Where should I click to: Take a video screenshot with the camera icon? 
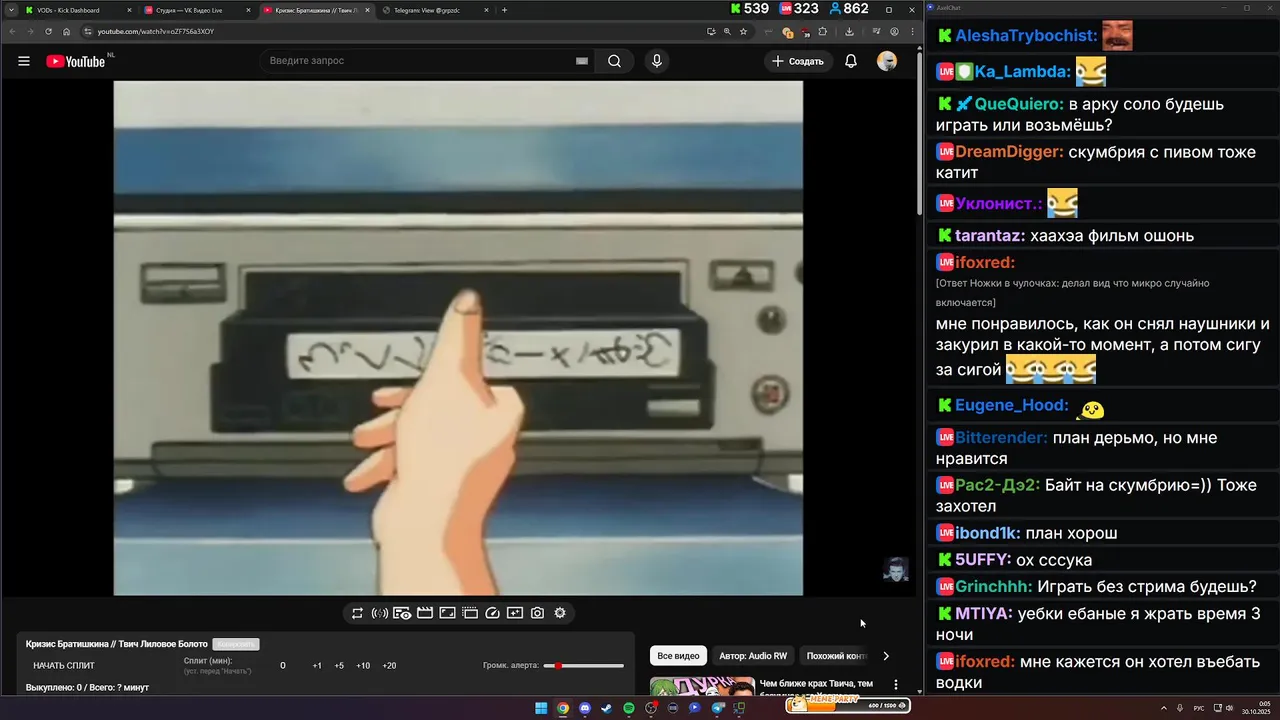pos(537,613)
